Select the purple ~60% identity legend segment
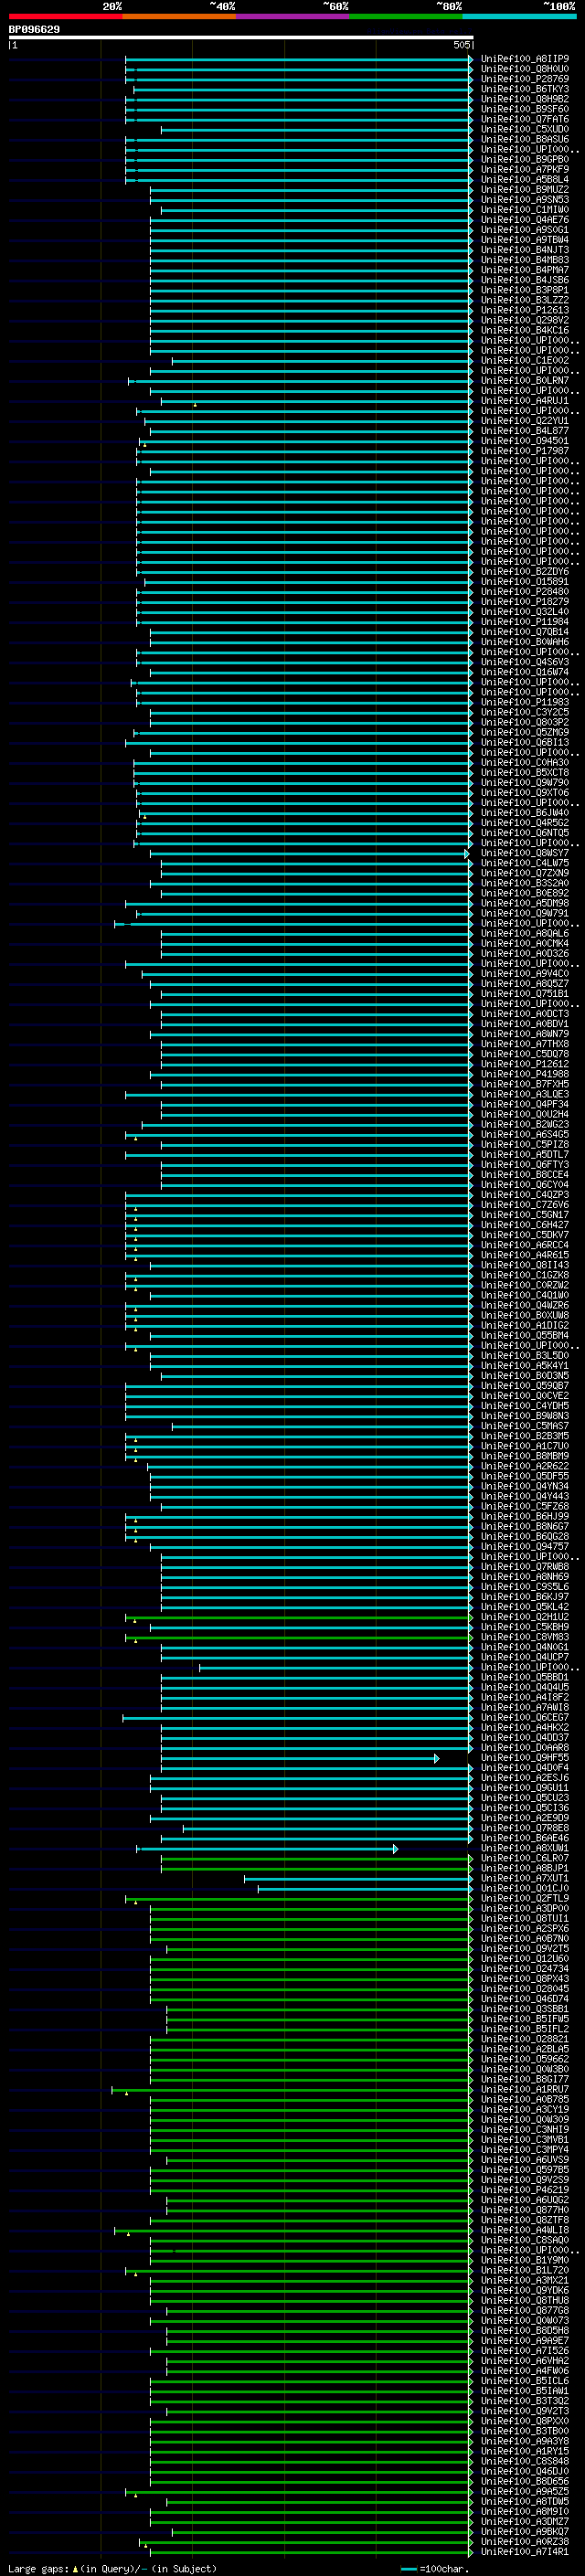585x2576 pixels. pos(293,16)
